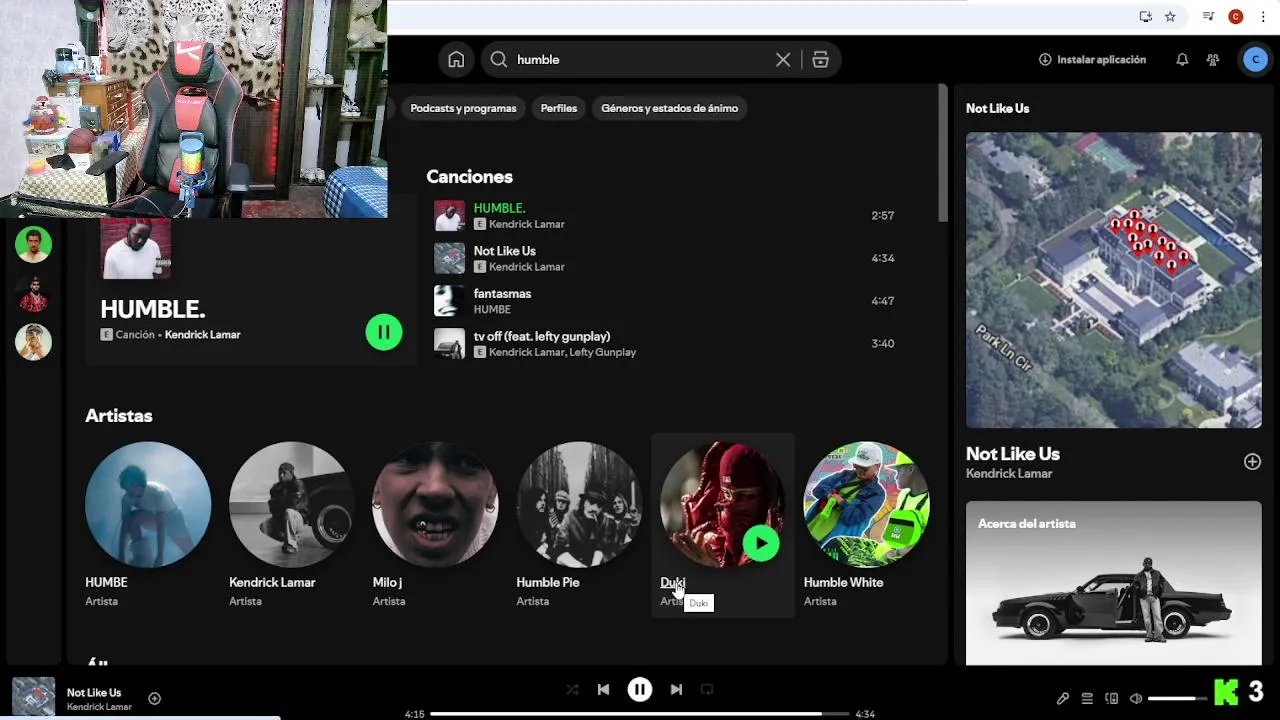The height and width of the screenshot is (720, 1280).
Task: Skip to previous track
Action: pos(603,689)
